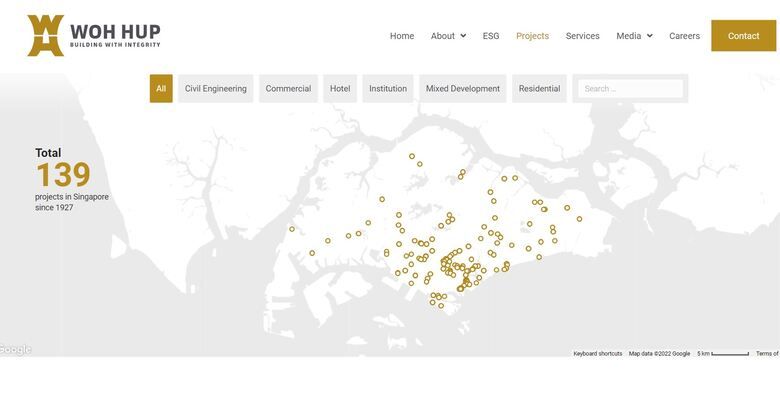Filter projects by Residential
This screenshot has height=395, width=780.
[539, 89]
